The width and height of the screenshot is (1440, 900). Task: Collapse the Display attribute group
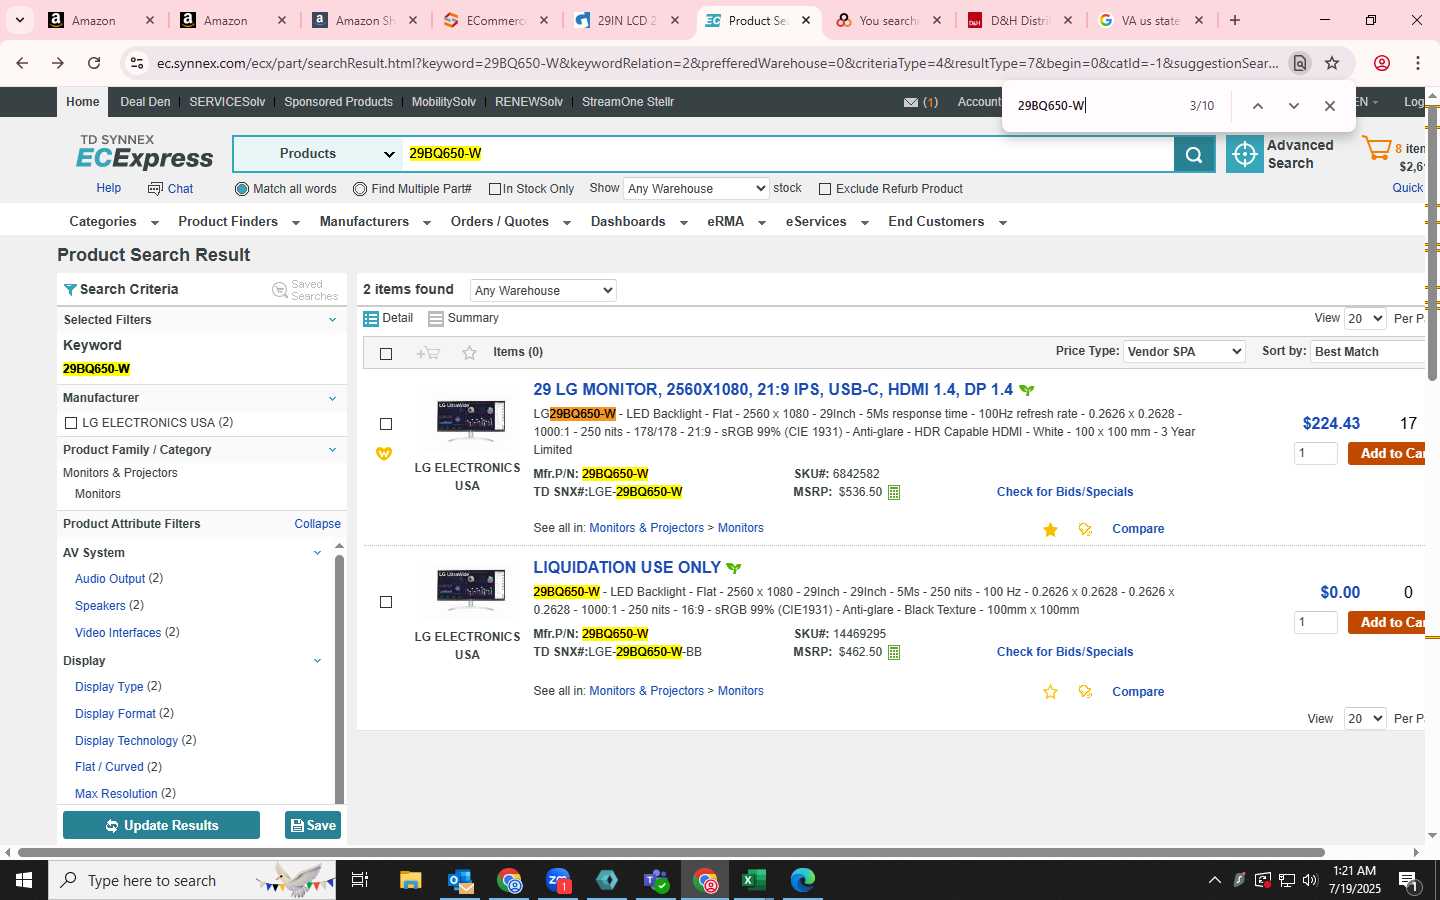[317, 661]
